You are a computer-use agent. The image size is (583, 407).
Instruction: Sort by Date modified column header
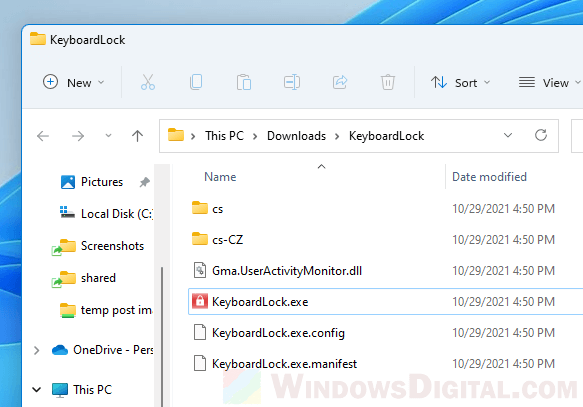click(x=489, y=177)
